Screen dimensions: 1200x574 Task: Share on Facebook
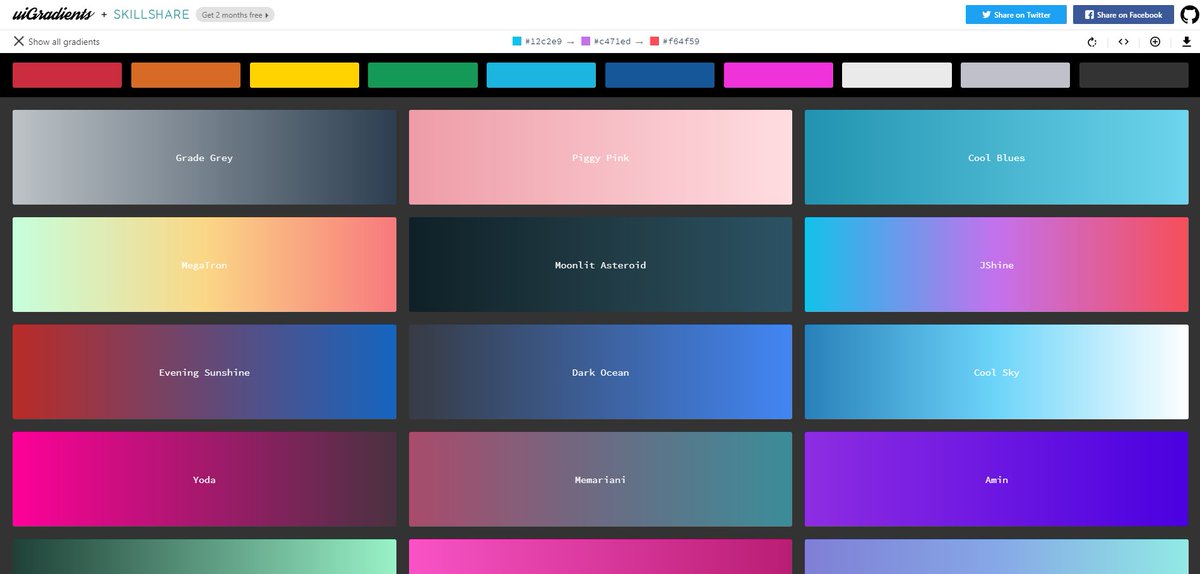click(1123, 15)
